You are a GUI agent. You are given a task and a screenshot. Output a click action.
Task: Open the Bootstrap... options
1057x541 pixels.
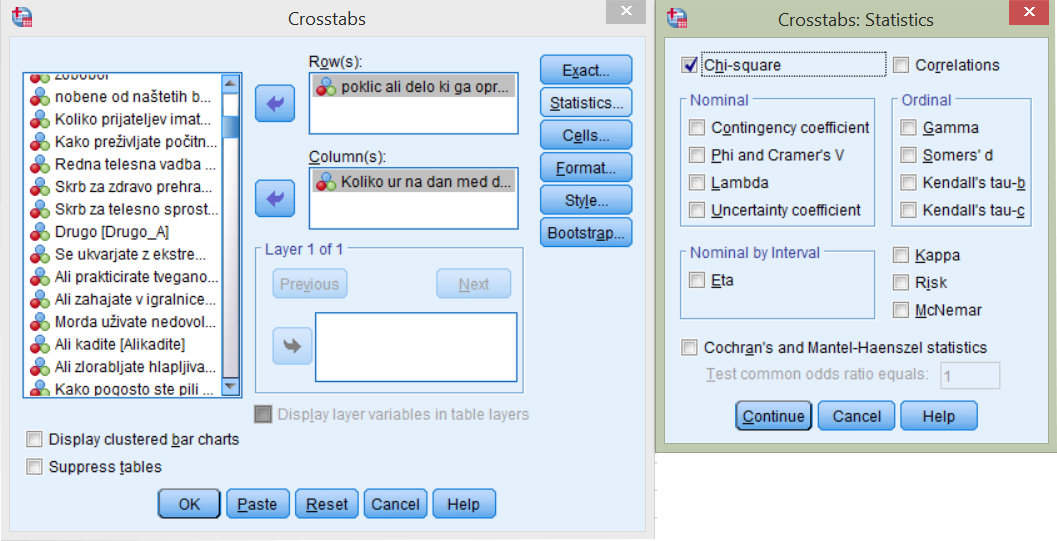(586, 233)
